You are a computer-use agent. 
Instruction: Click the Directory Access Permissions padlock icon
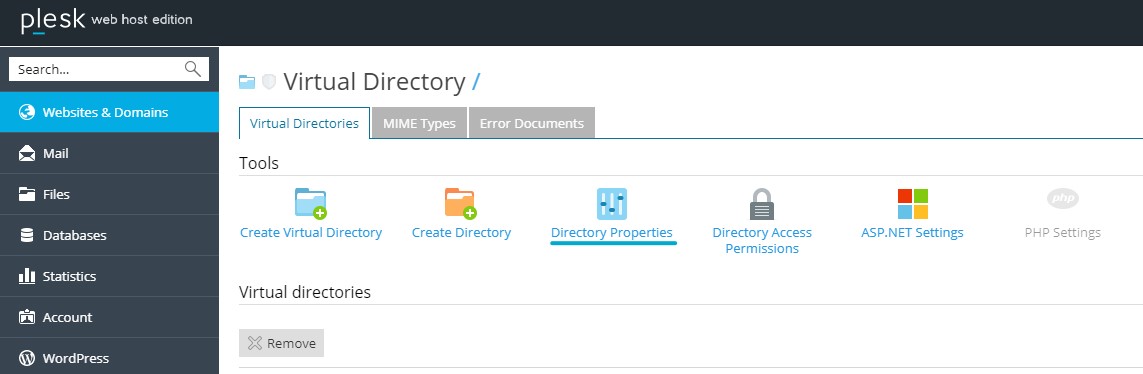[x=762, y=204]
